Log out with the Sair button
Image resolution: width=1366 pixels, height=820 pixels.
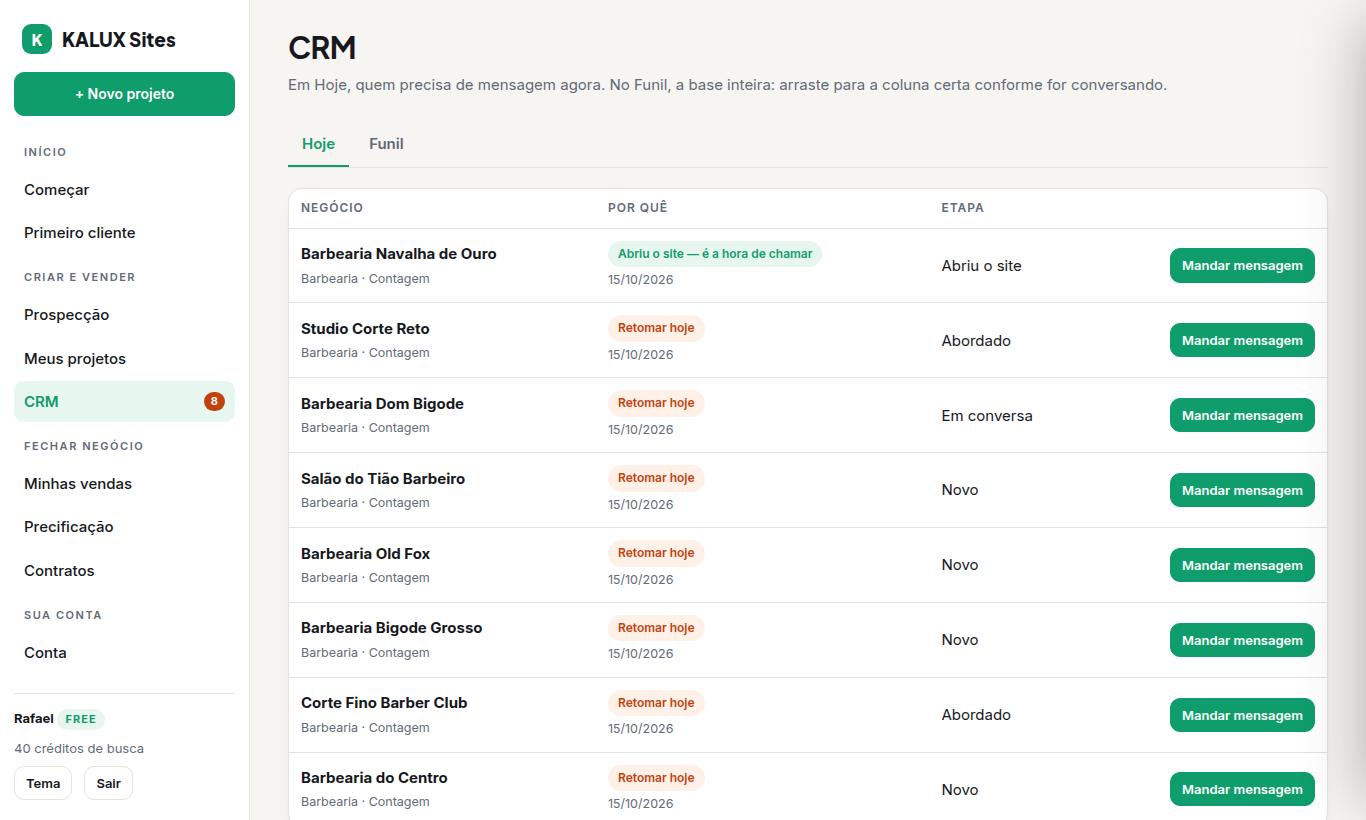(x=109, y=784)
